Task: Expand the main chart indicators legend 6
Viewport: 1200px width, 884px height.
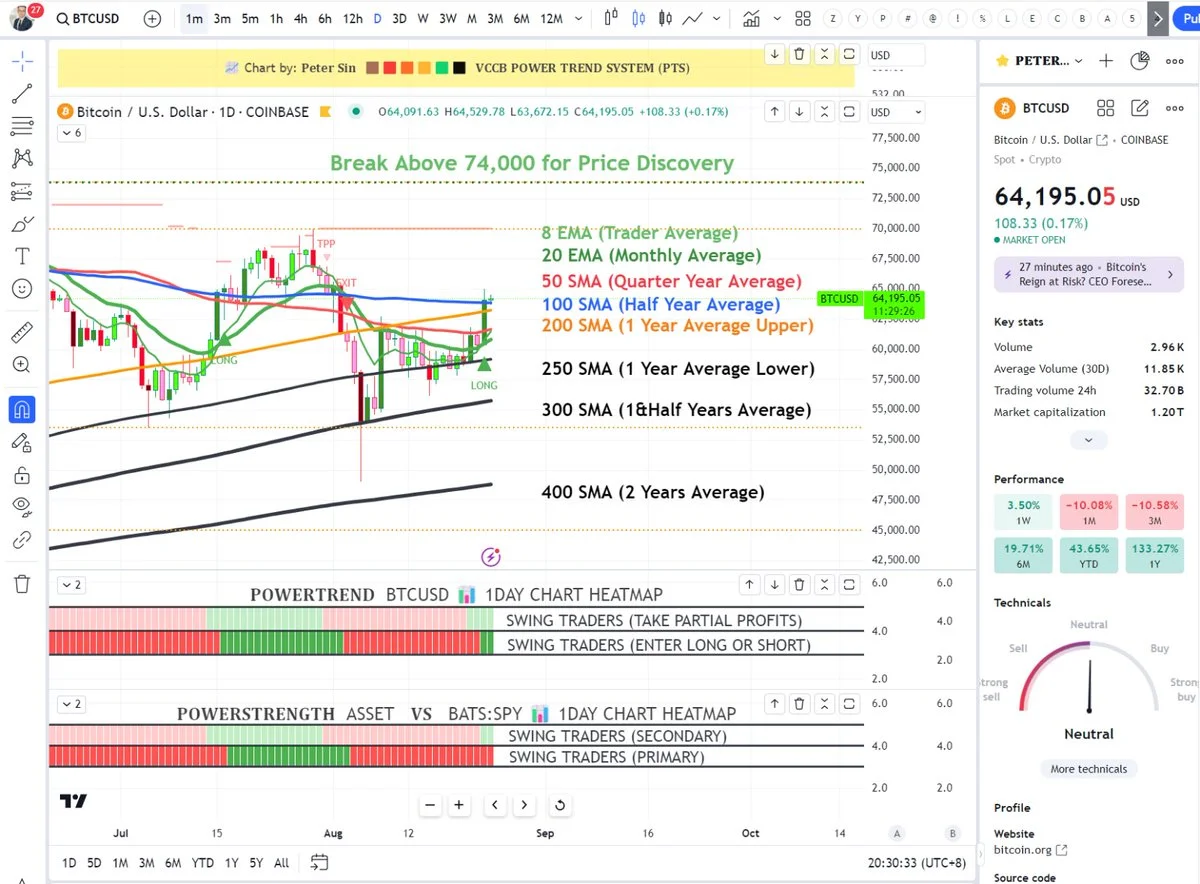Action: click(x=72, y=132)
